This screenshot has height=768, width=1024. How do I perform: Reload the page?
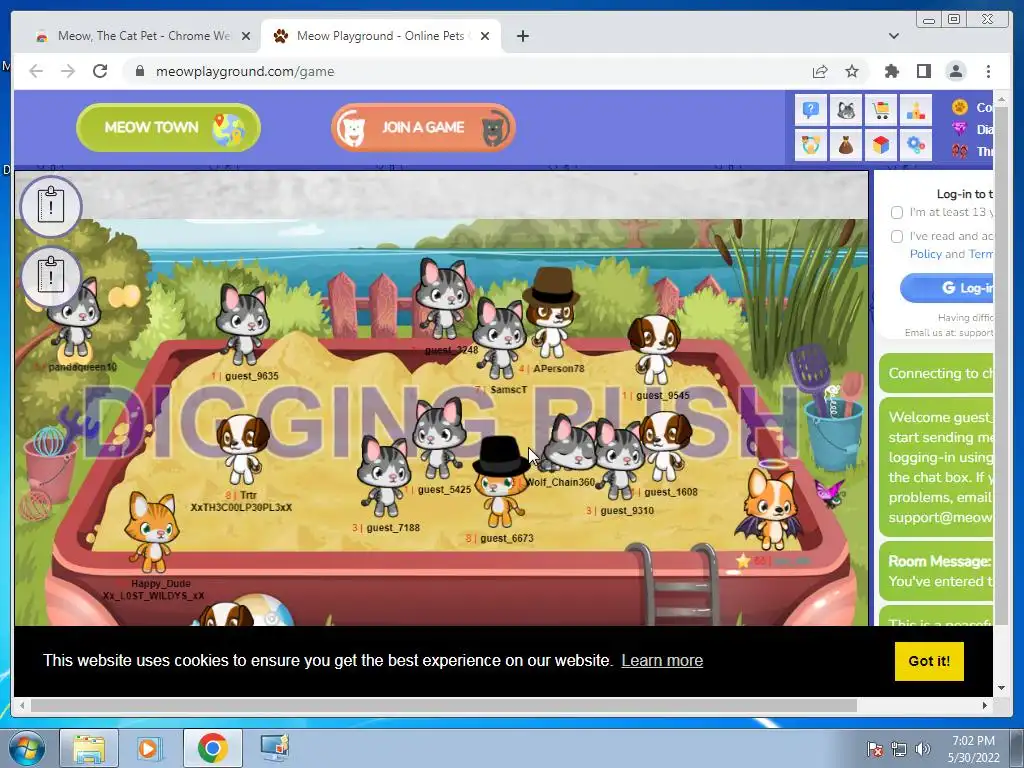[x=100, y=71]
